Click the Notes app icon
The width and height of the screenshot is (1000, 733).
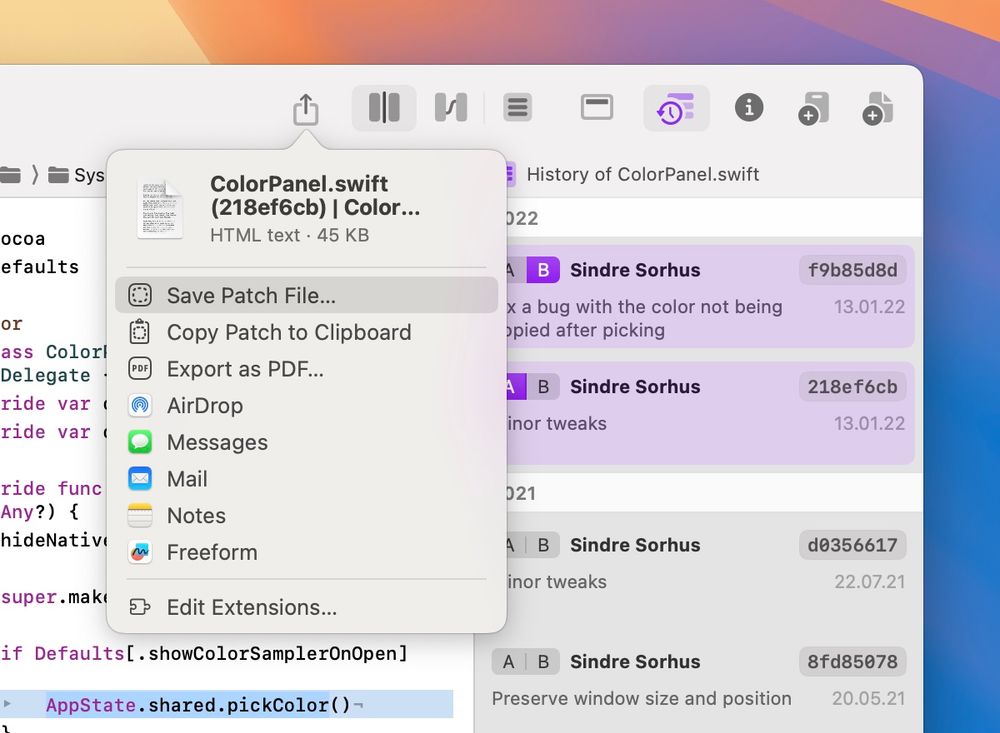coord(140,515)
